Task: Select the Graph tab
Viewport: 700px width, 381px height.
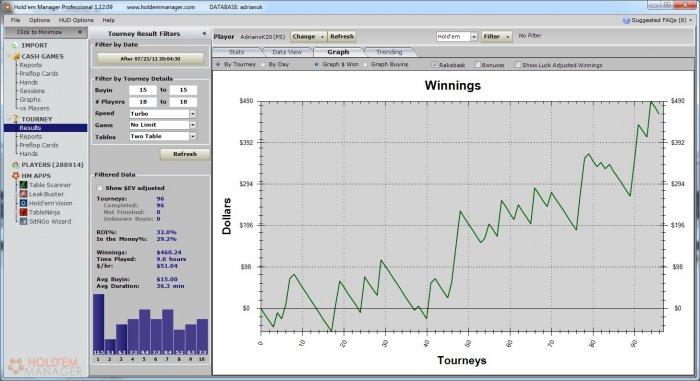Action: click(338, 52)
